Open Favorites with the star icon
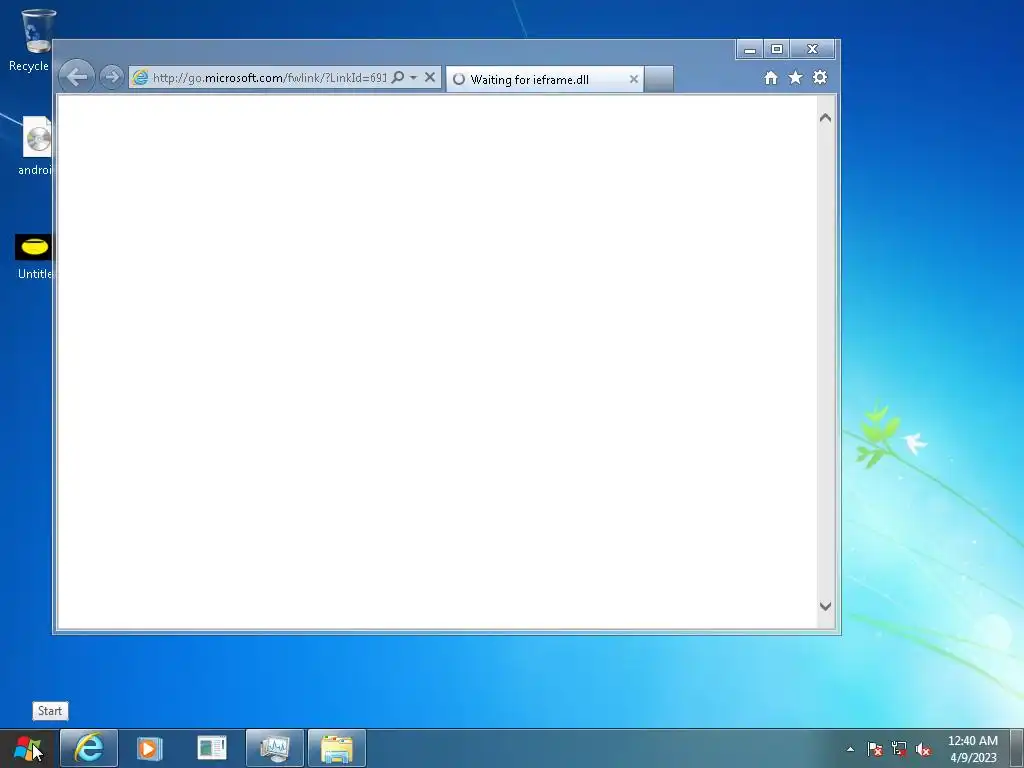This screenshot has height=768, width=1024. click(795, 78)
